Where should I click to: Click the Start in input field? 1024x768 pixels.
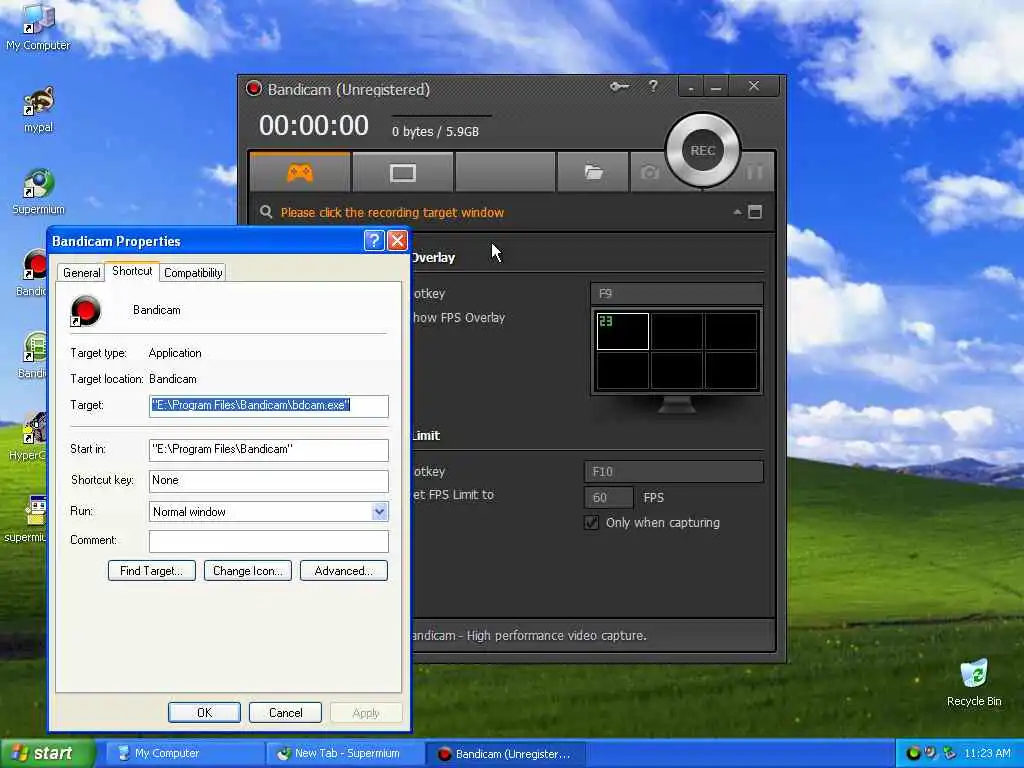tap(268, 449)
